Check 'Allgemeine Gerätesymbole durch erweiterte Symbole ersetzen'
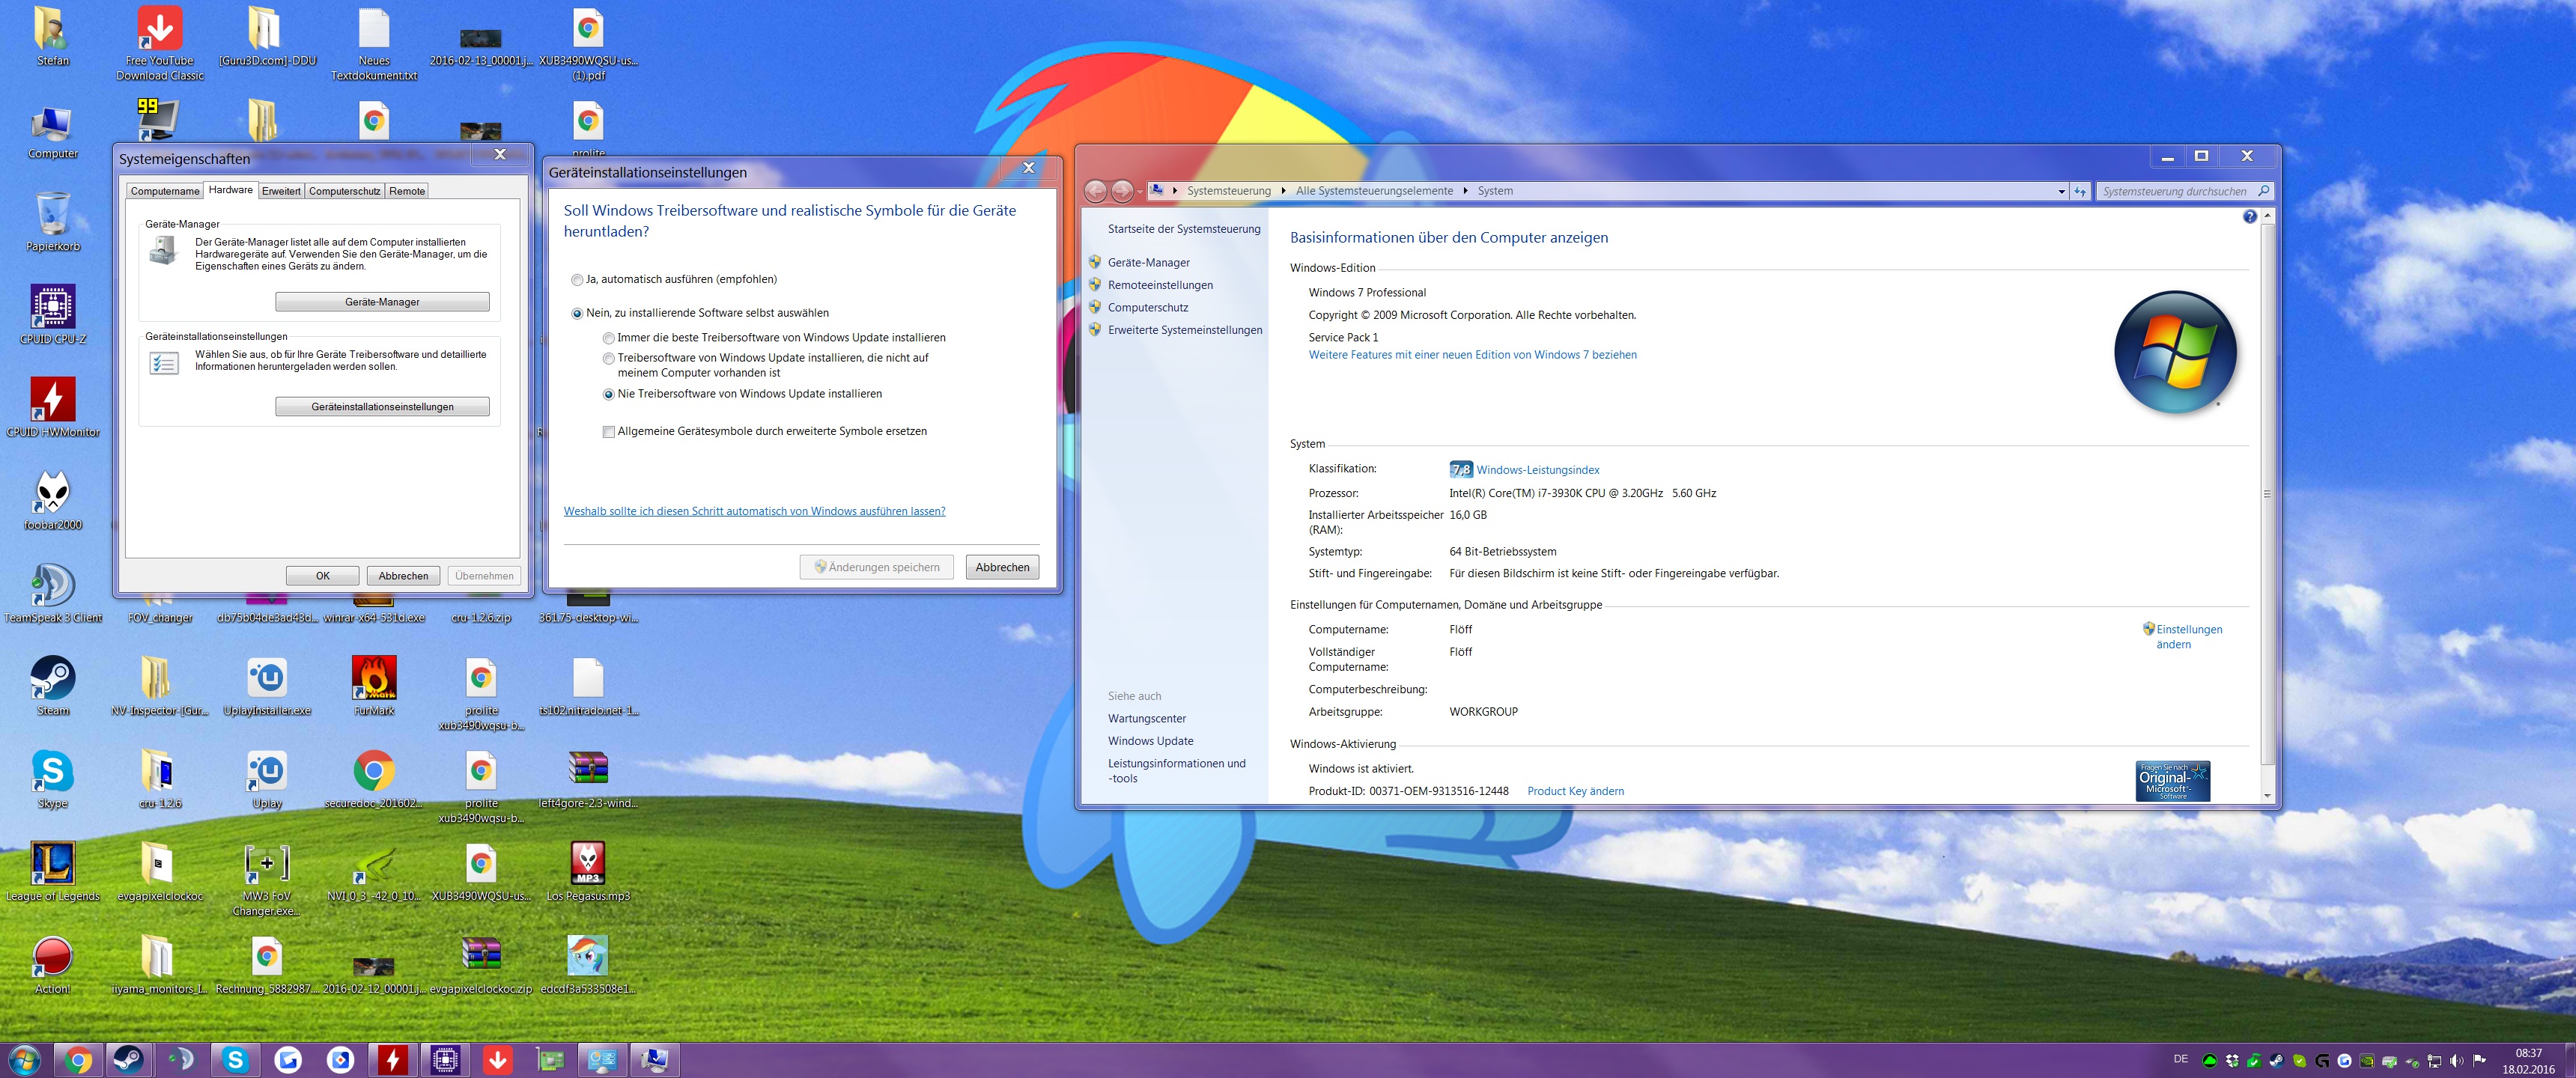The height and width of the screenshot is (1078, 2576). (x=608, y=432)
